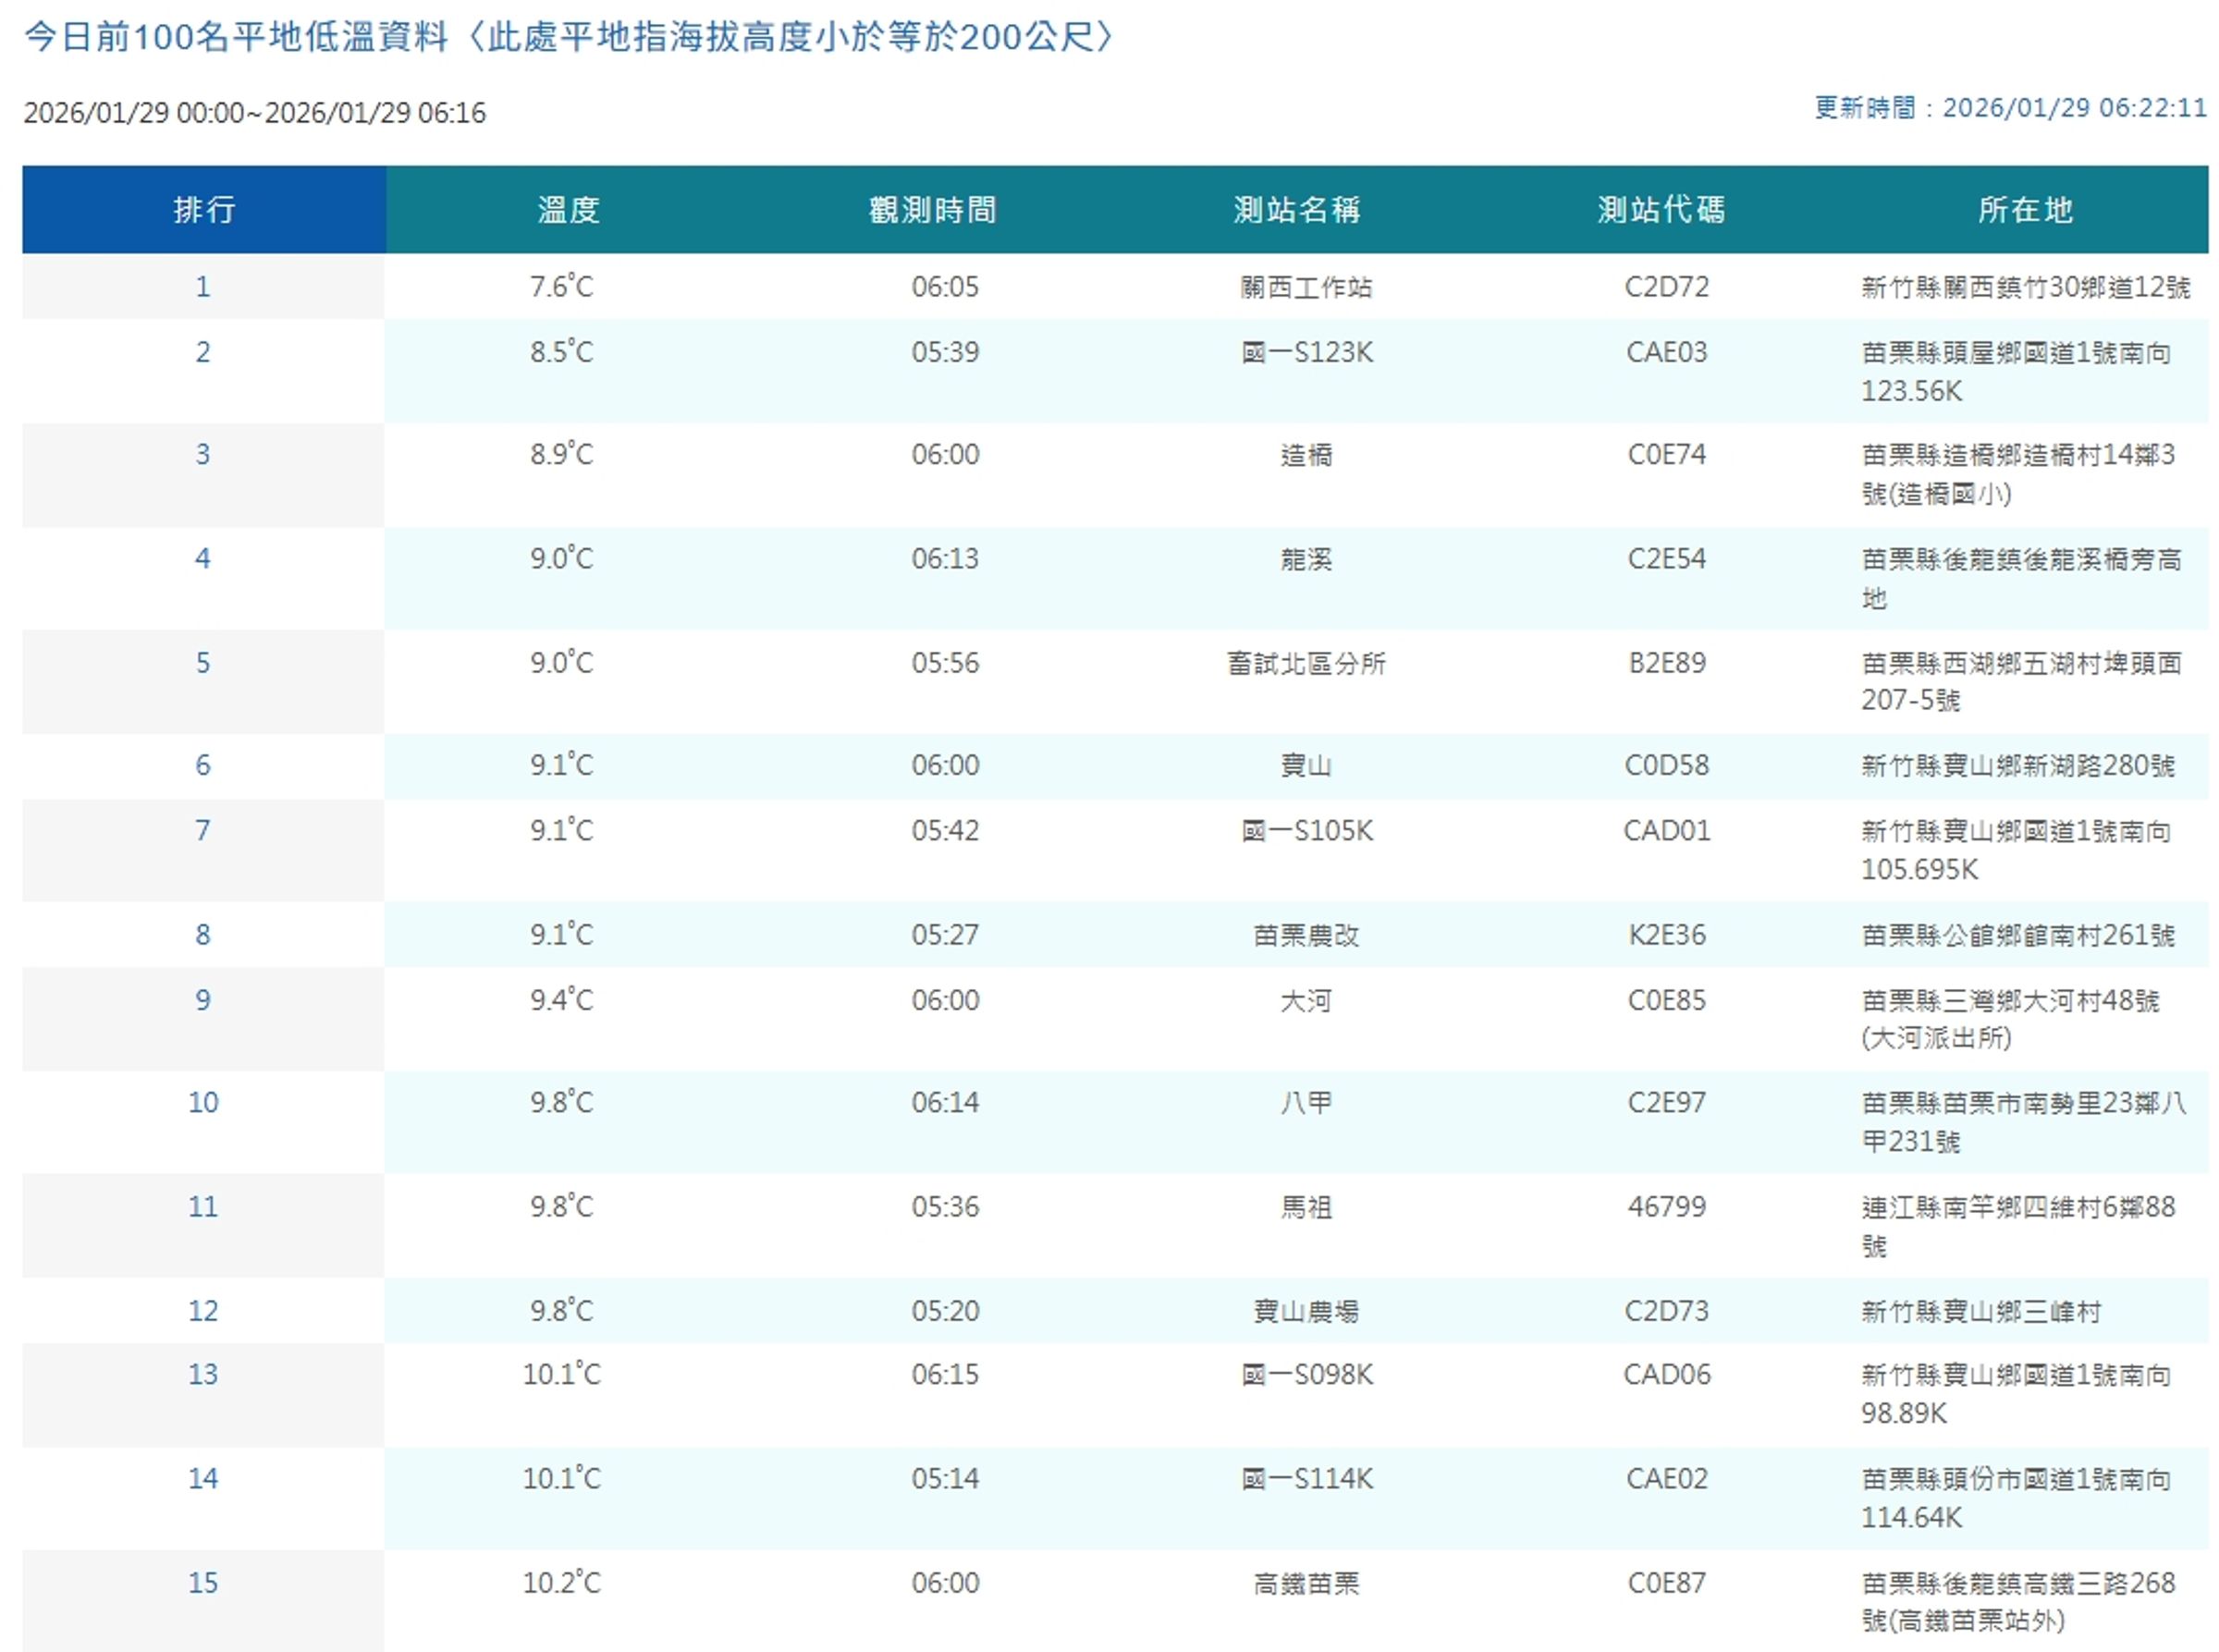The height and width of the screenshot is (1652, 2219).
Task: Select station name 畜試北區分所
Action: (1306, 663)
